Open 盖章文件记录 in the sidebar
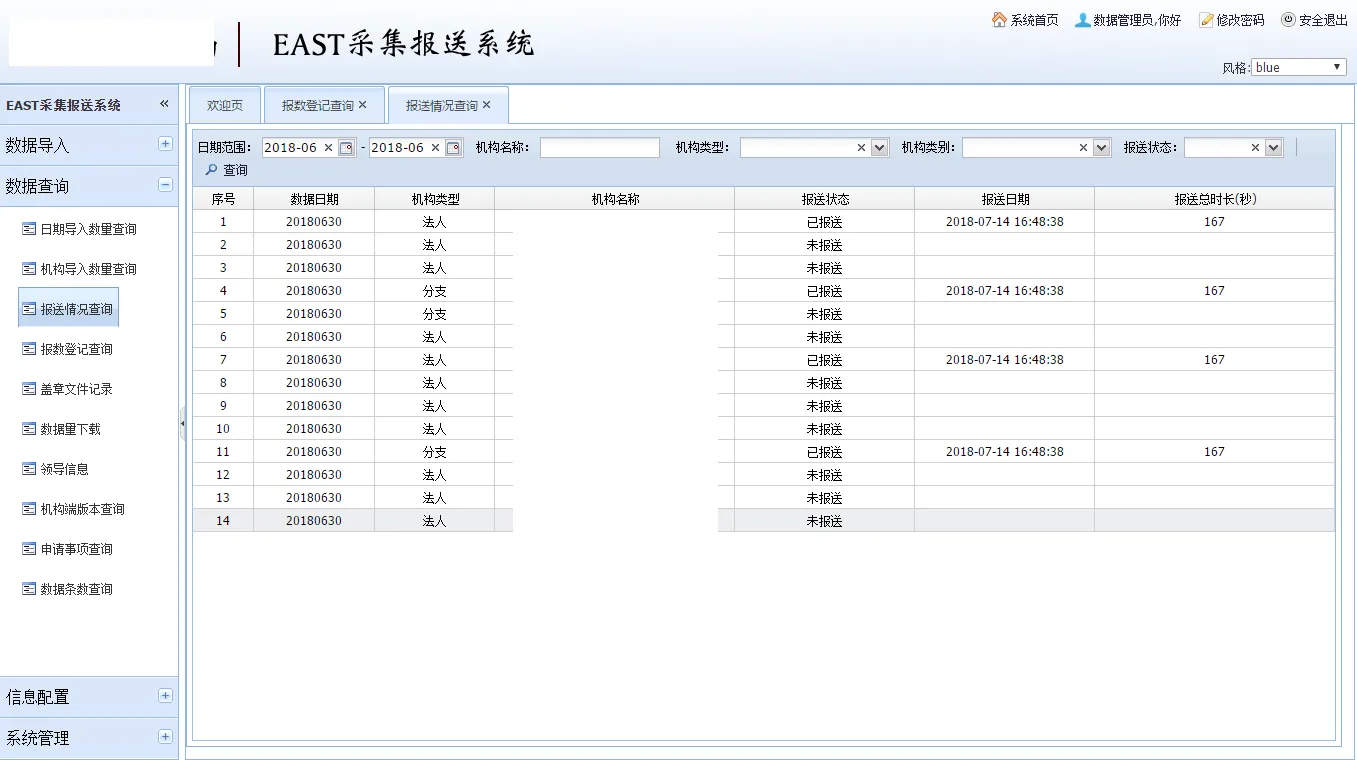Screen dimensions: 1357x766 coord(76,389)
